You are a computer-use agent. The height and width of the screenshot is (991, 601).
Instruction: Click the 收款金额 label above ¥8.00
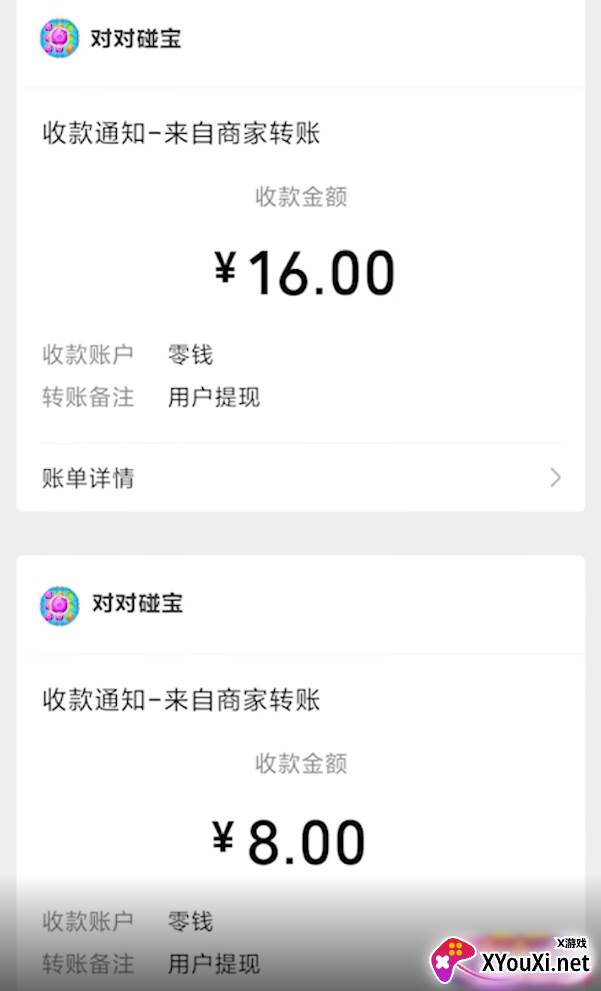(301, 764)
